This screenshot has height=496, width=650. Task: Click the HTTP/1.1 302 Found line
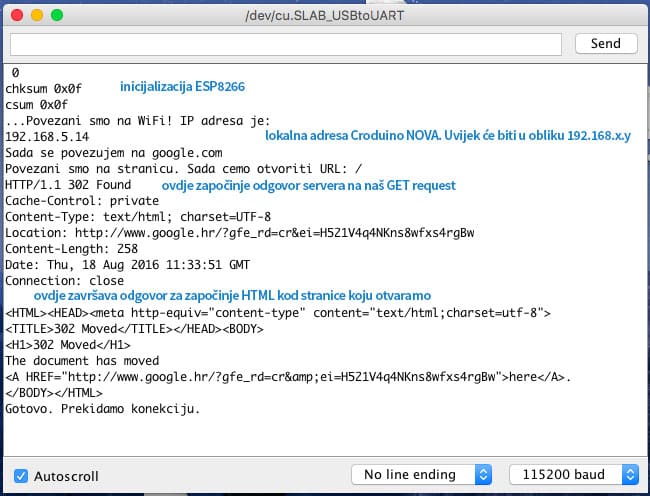[x=67, y=185]
